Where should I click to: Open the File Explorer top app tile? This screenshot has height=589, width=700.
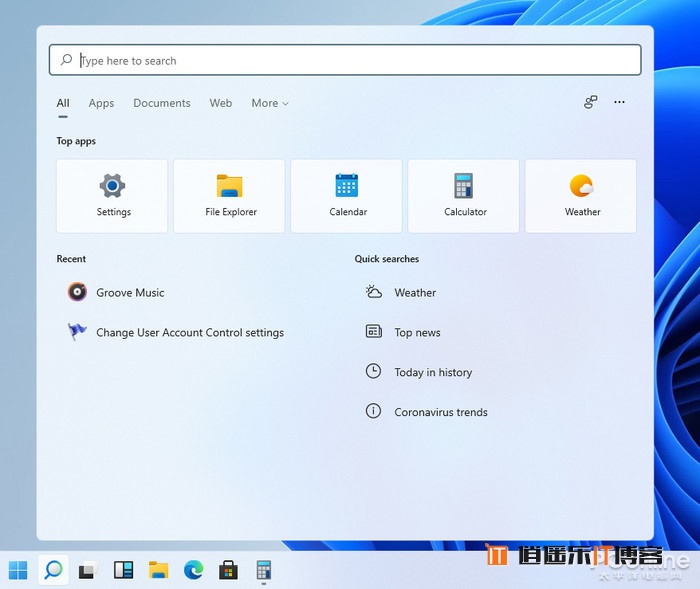tap(229, 196)
